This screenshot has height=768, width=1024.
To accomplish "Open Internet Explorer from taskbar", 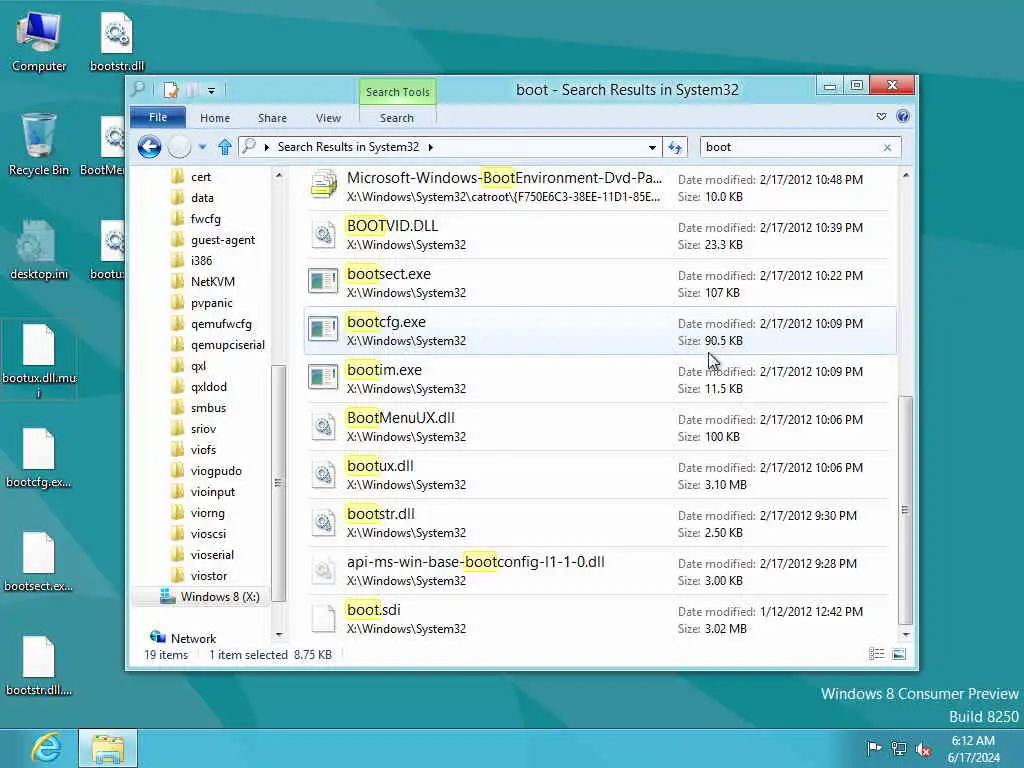I will pos(46,748).
